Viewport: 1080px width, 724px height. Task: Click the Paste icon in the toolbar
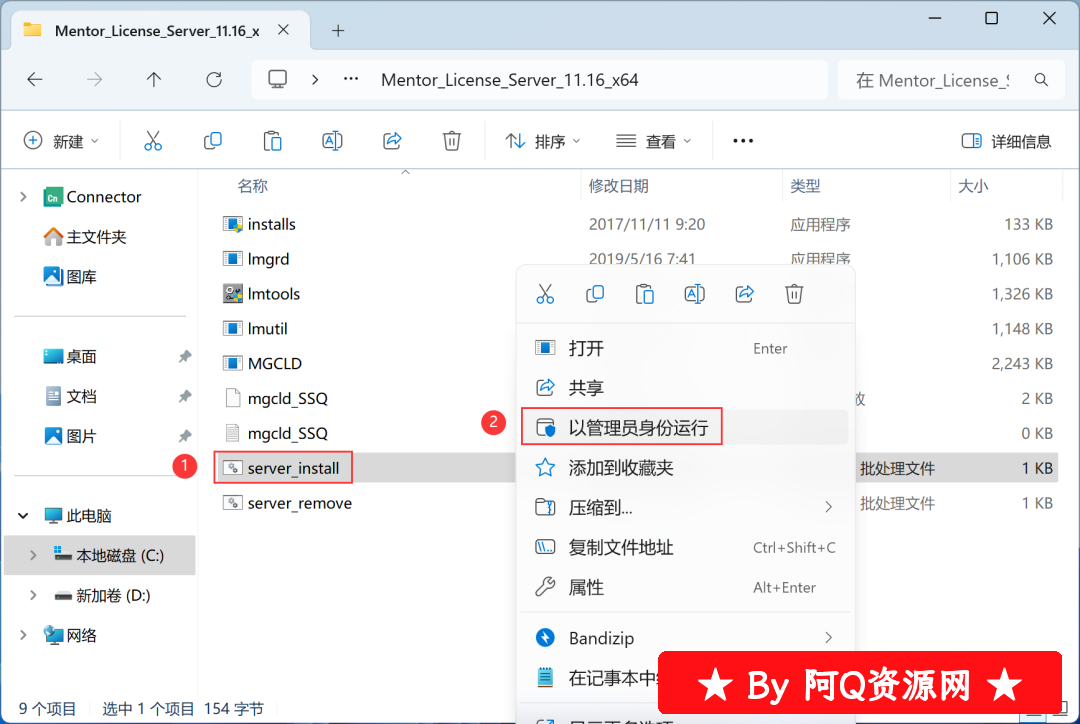[x=273, y=141]
